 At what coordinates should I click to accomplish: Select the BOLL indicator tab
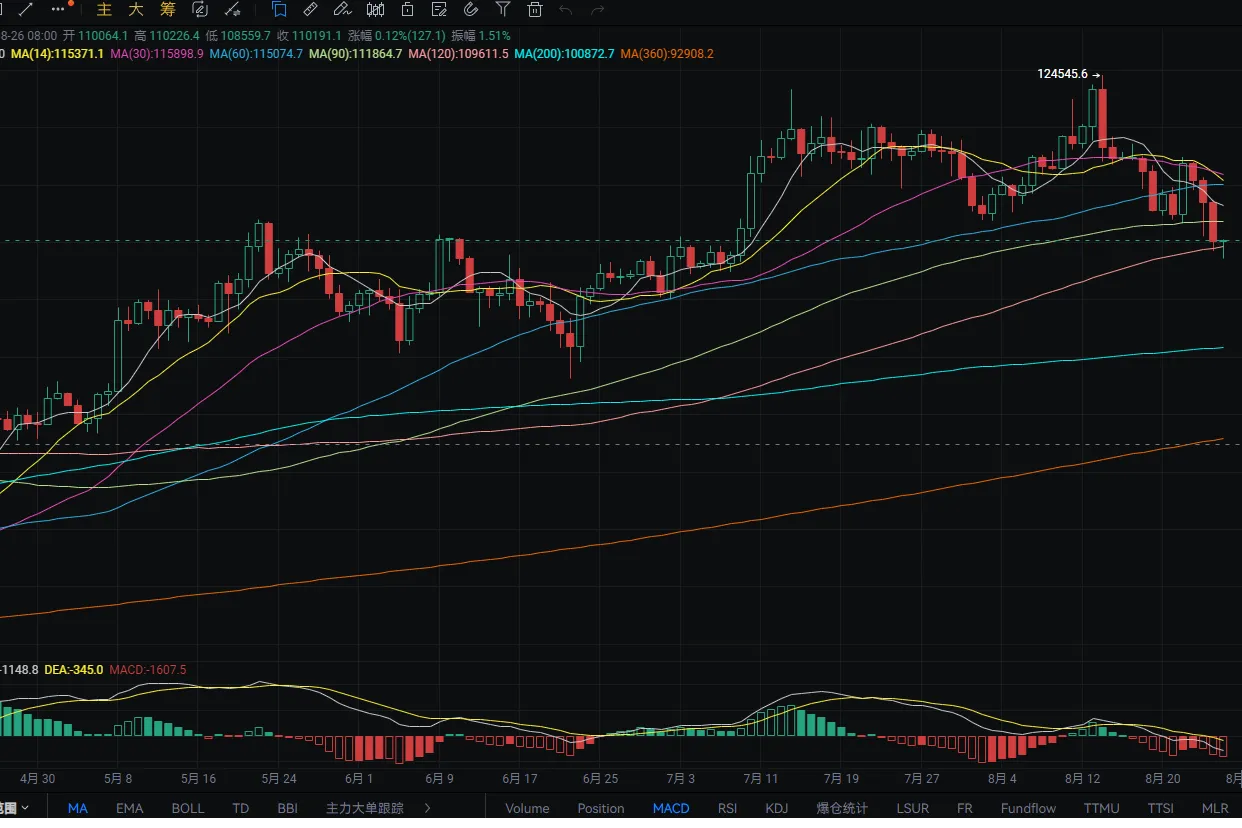187,808
